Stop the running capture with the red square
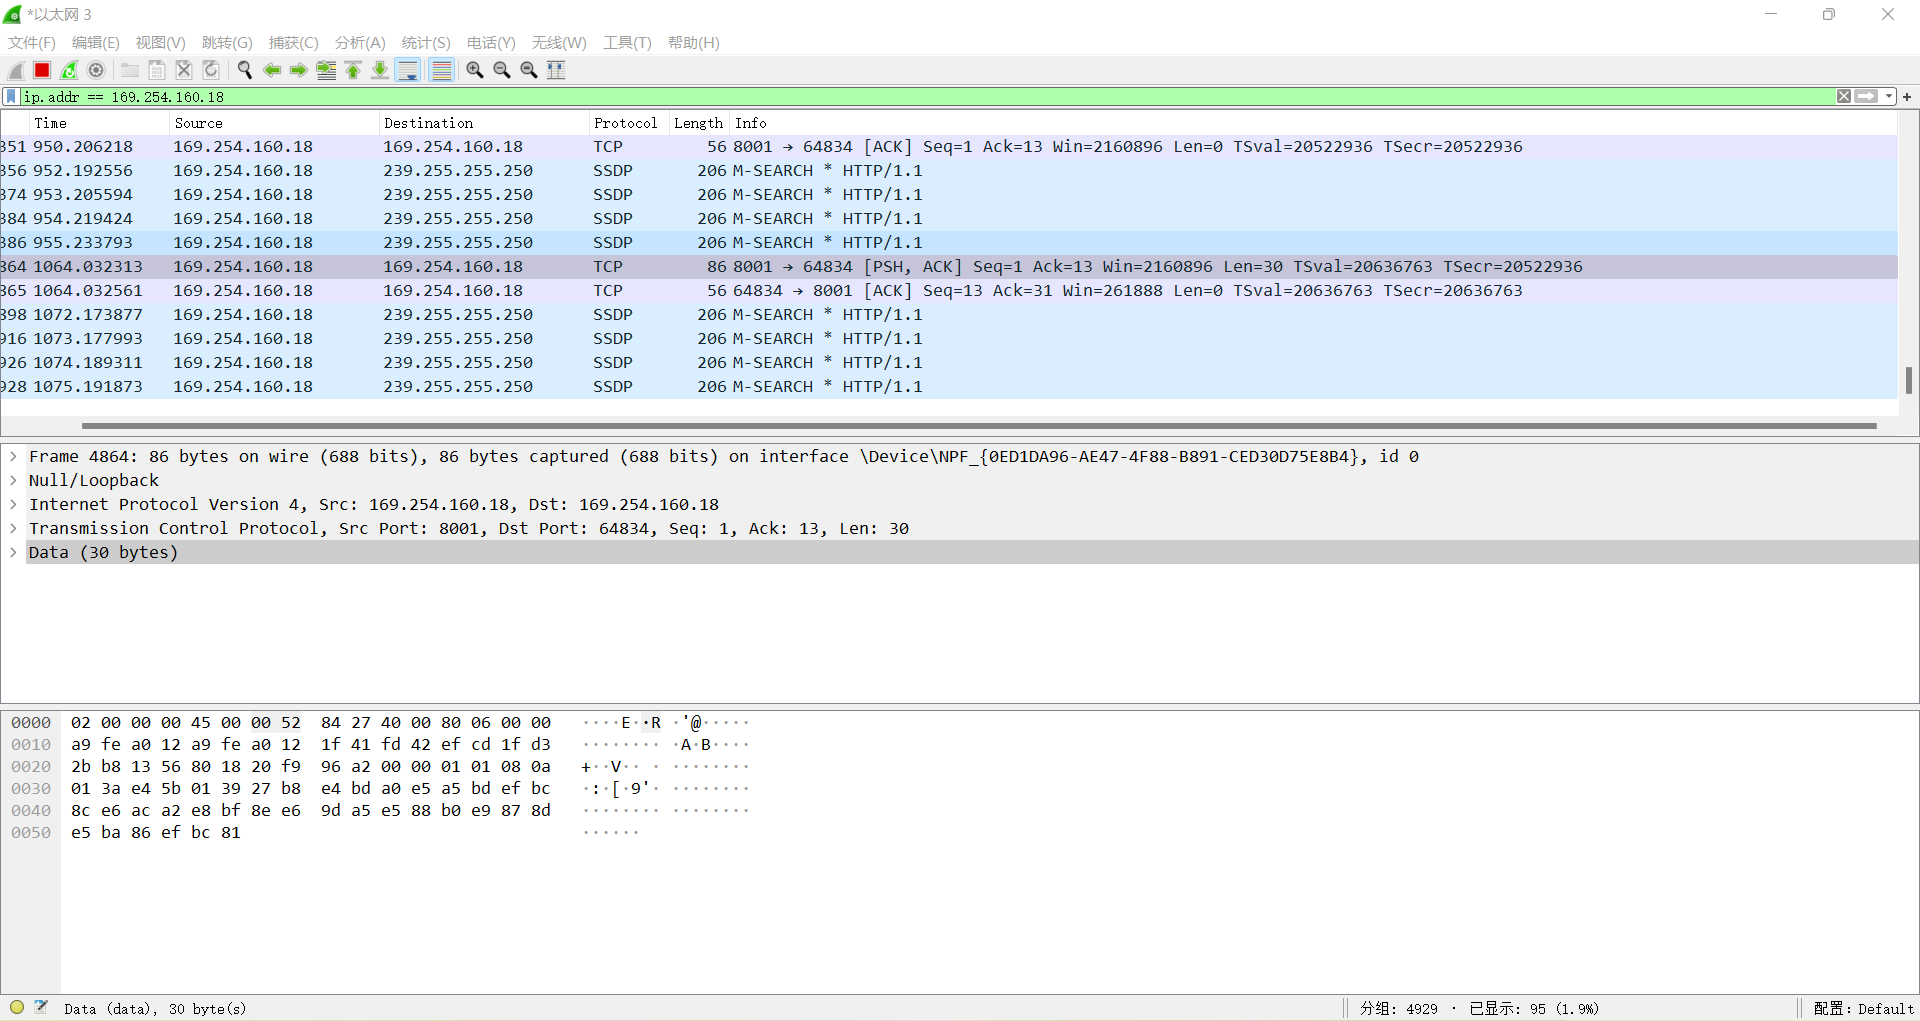 click(x=42, y=70)
